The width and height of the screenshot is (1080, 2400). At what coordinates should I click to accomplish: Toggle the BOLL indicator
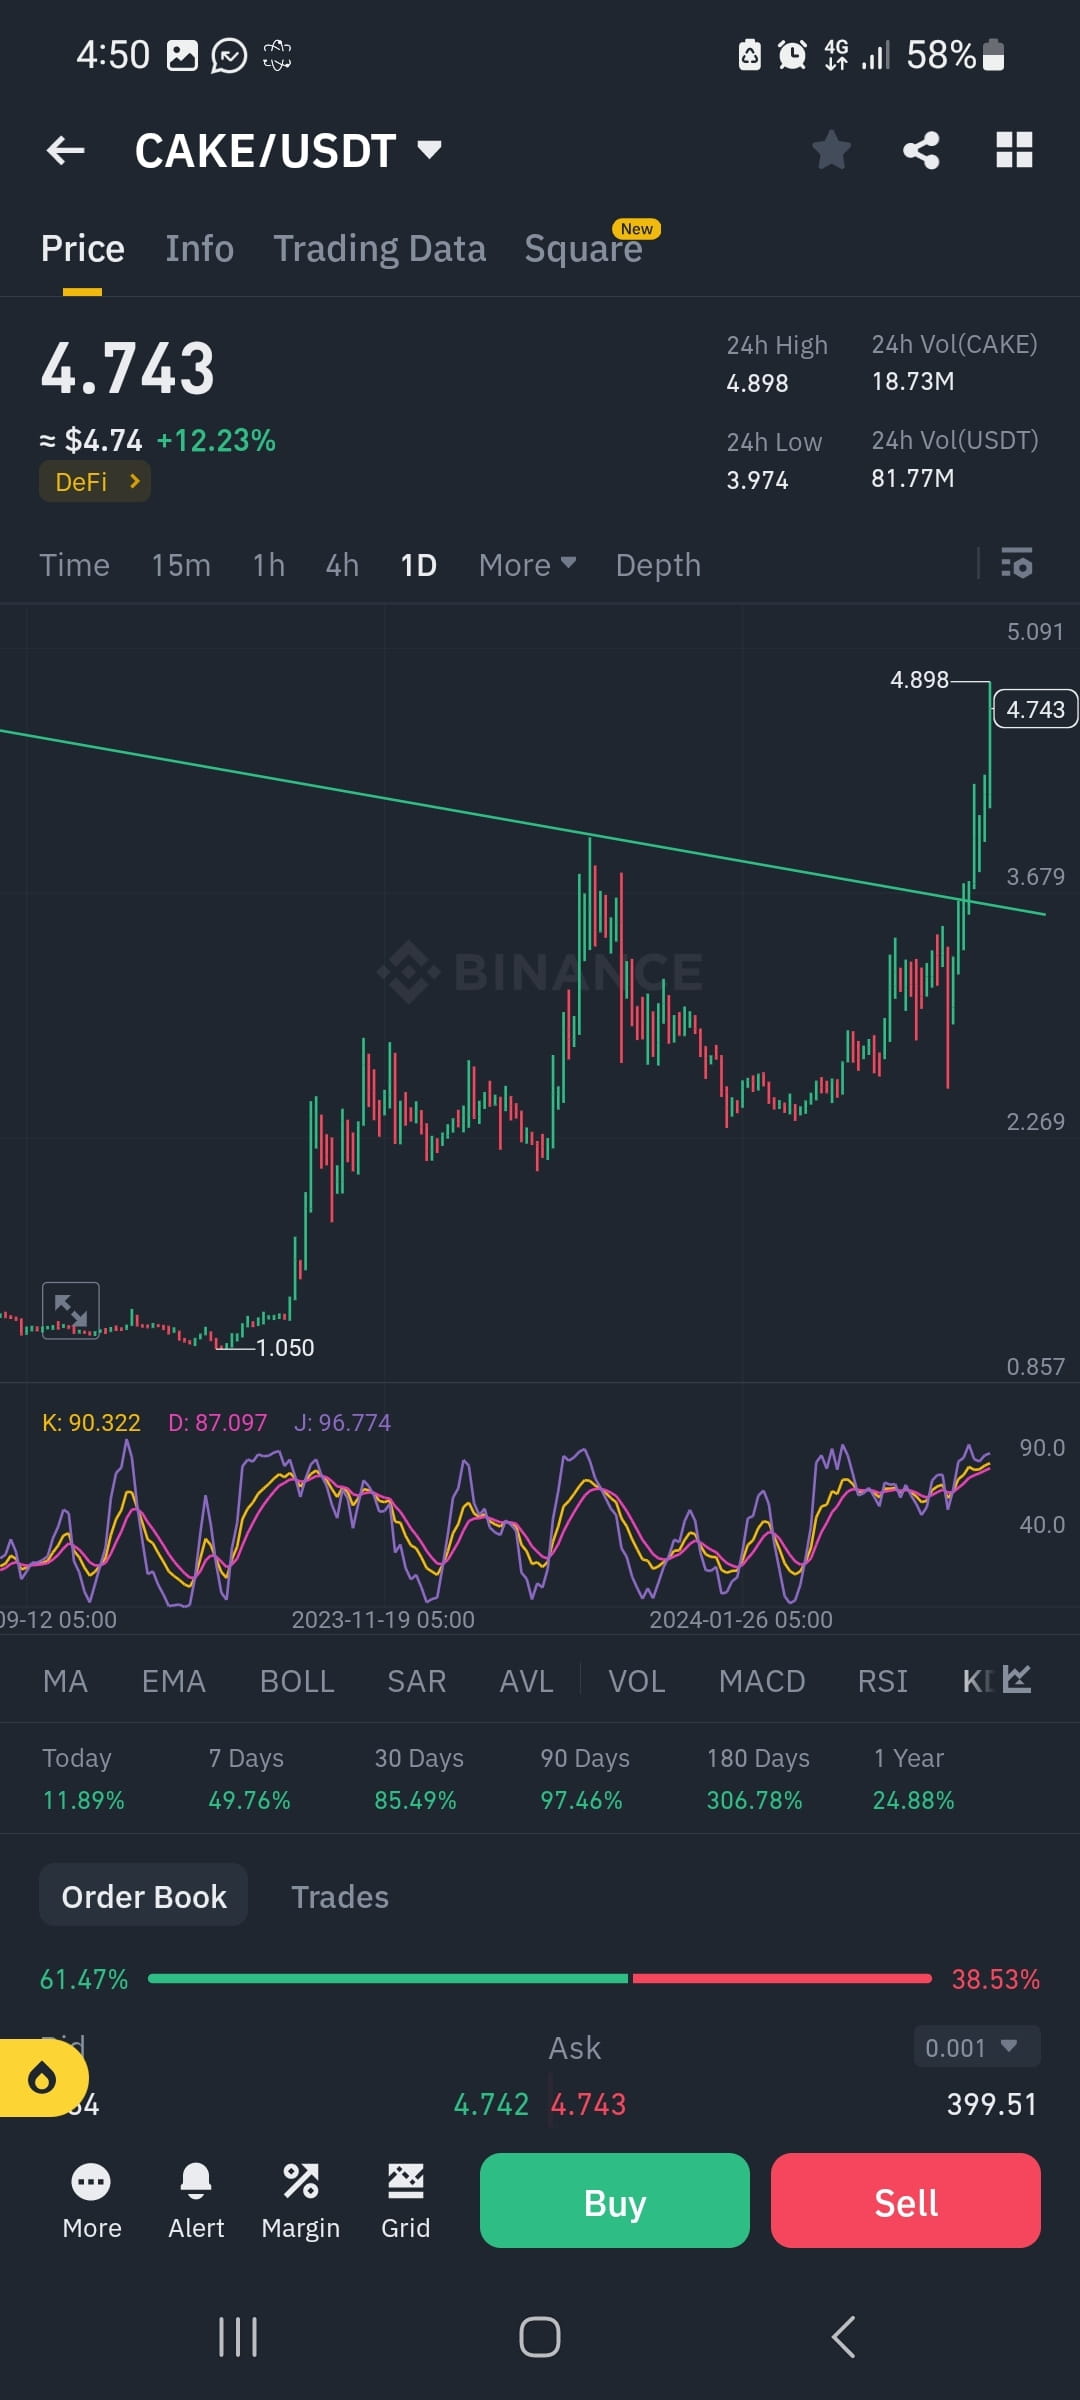click(297, 1681)
